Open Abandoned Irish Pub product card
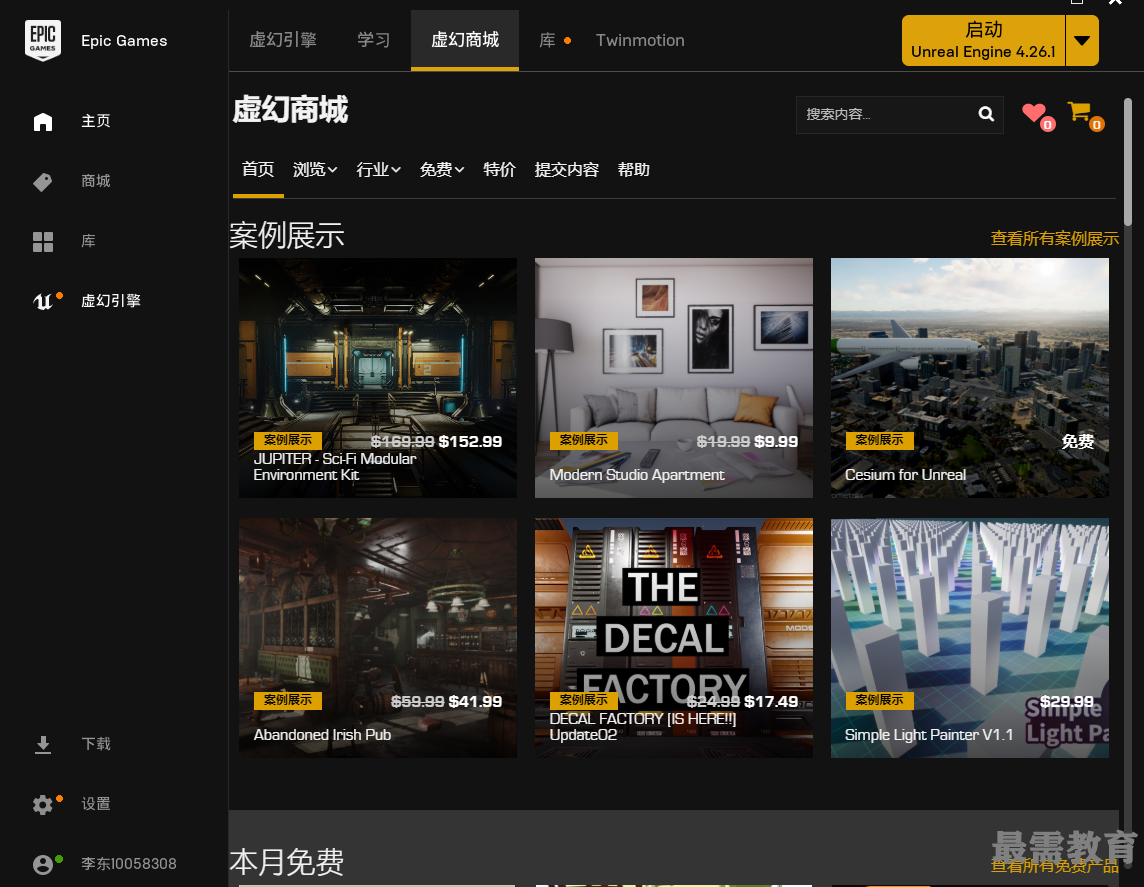The image size is (1144, 887). (x=378, y=638)
